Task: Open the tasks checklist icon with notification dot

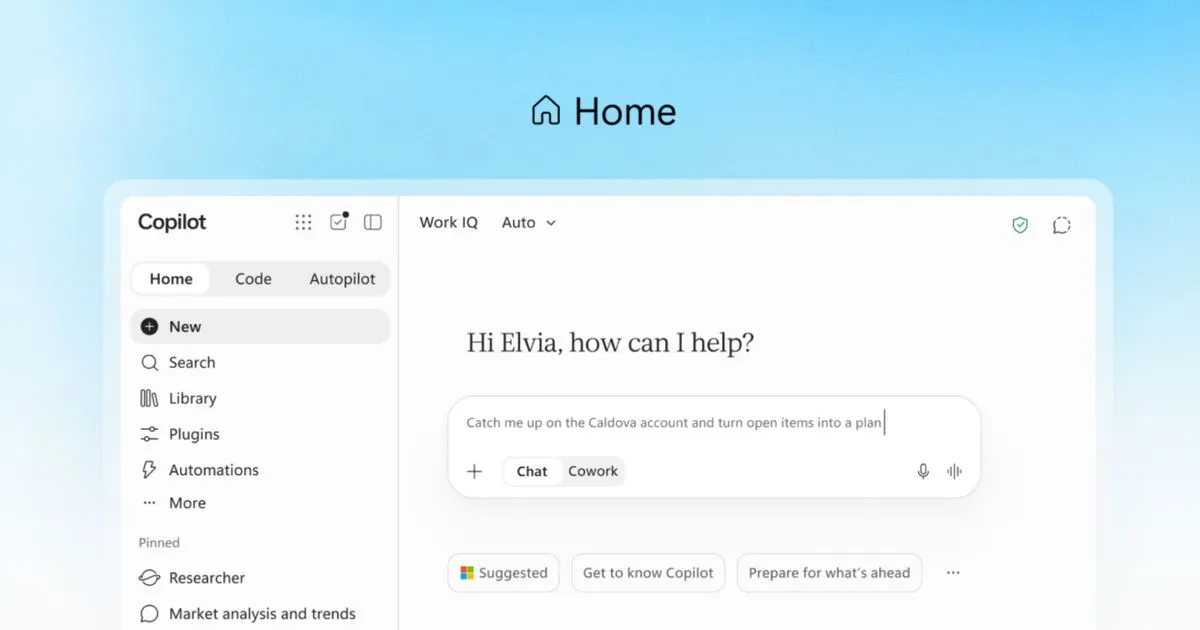Action: click(339, 221)
